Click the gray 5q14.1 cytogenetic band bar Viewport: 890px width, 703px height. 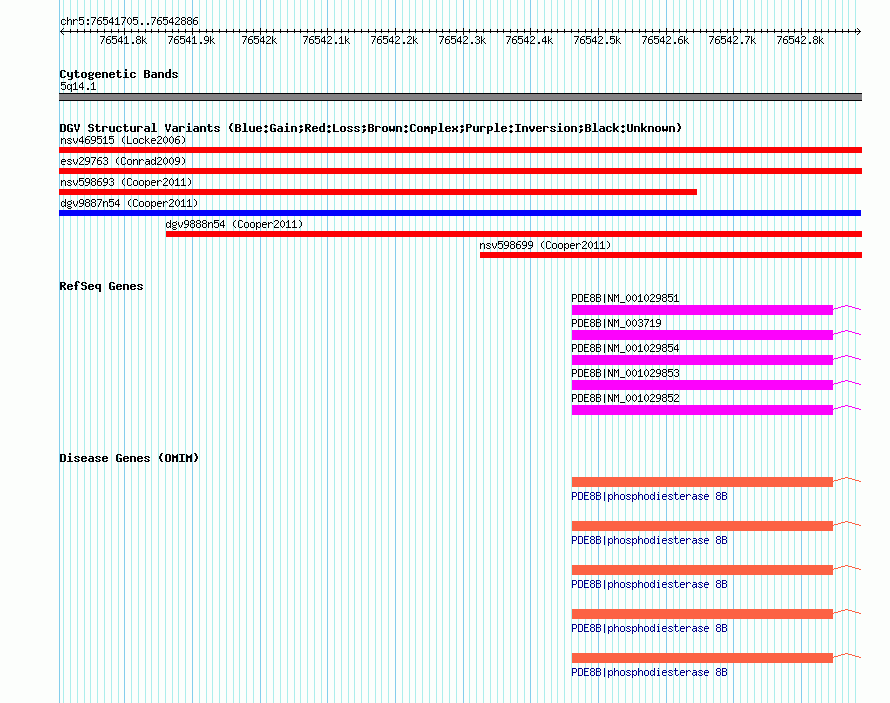(460, 97)
